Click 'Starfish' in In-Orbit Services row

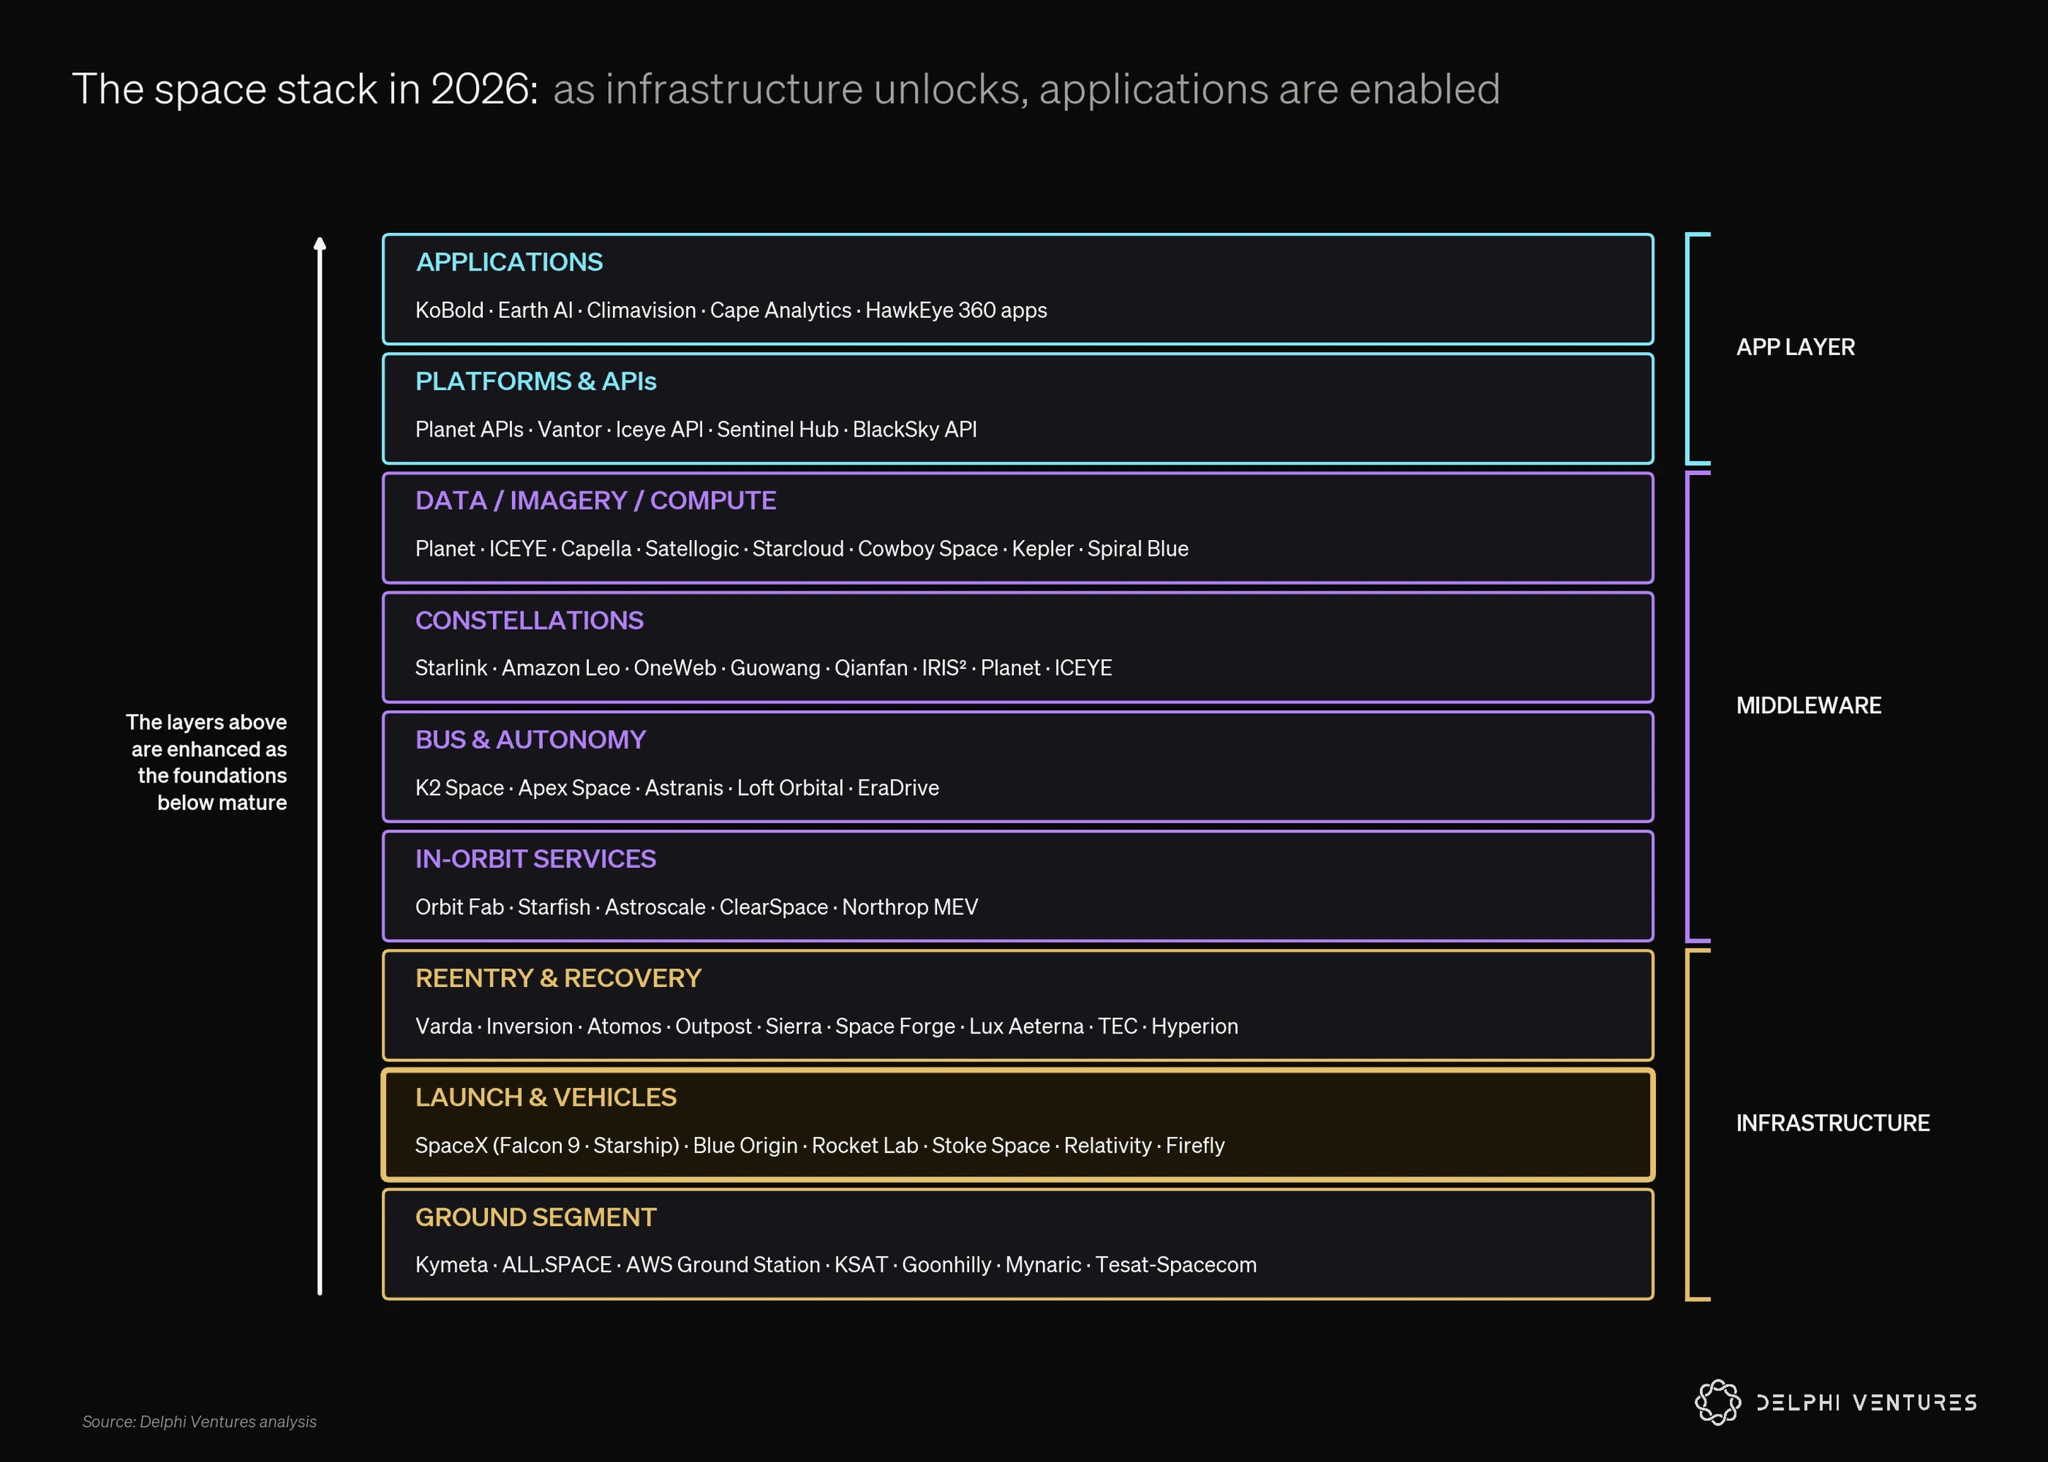pyautogui.click(x=554, y=907)
